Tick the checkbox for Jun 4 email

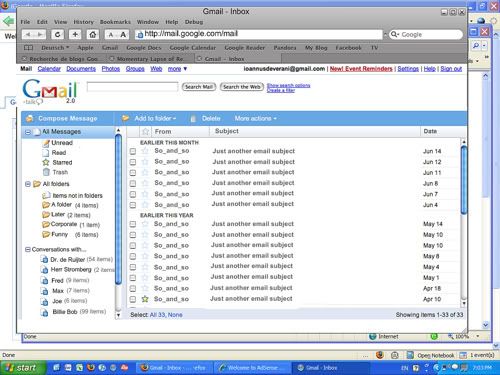[133, 205]
